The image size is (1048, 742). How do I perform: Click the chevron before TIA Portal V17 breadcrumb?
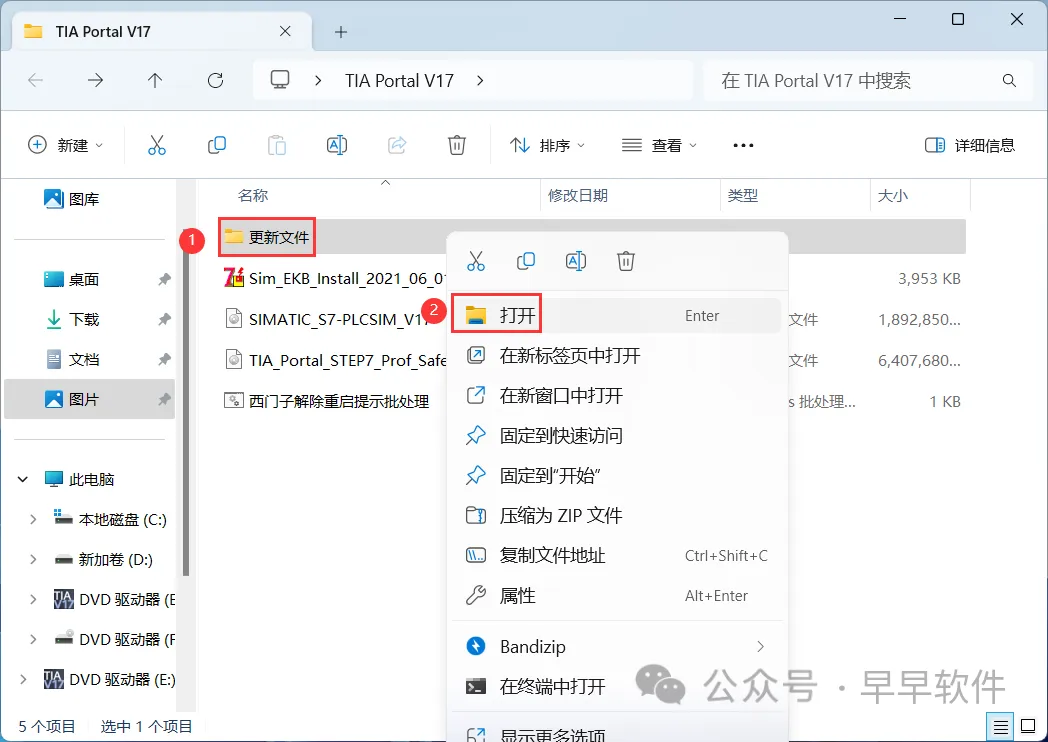pos(318,81)
